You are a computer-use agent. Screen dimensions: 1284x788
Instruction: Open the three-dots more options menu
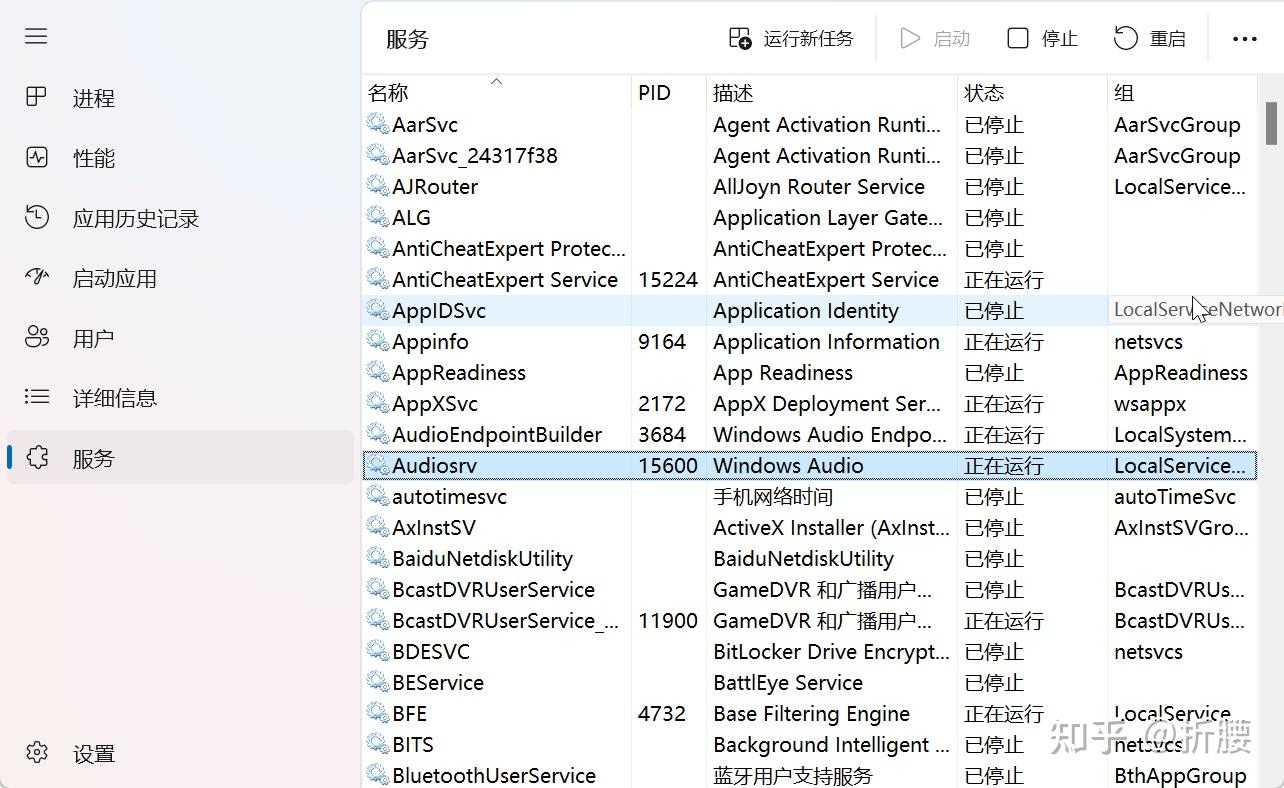point(1244,39)
